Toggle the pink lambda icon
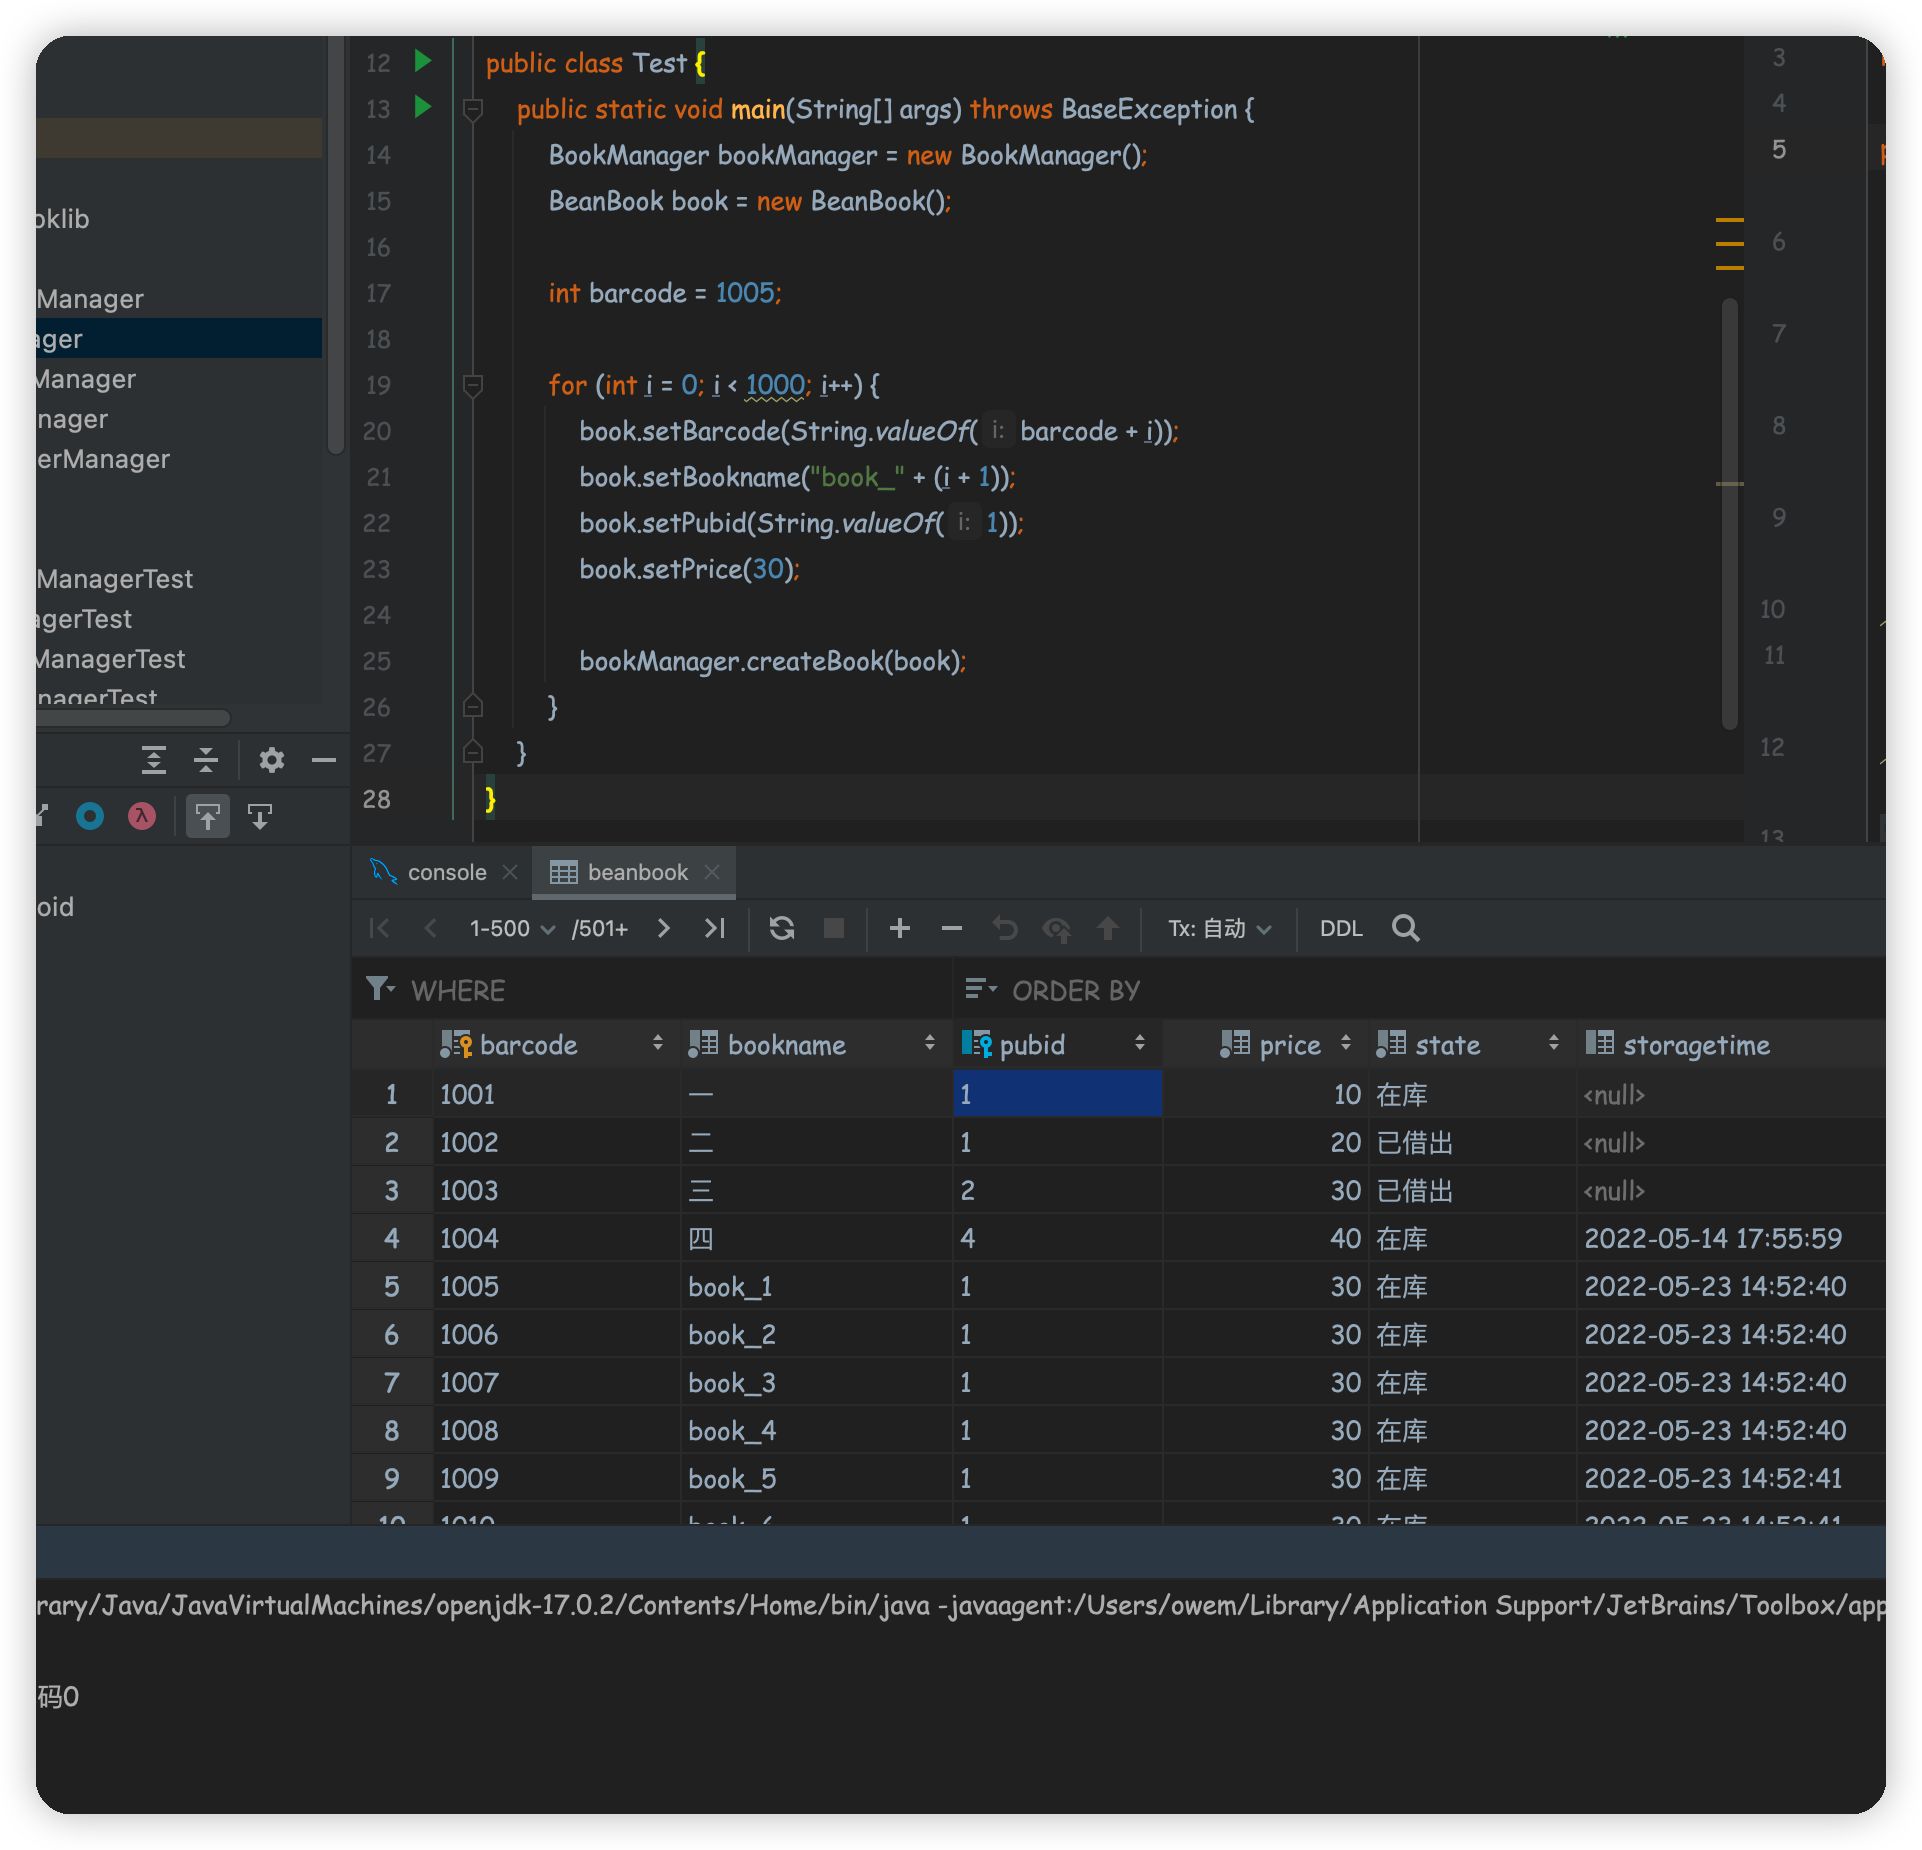 142,816
